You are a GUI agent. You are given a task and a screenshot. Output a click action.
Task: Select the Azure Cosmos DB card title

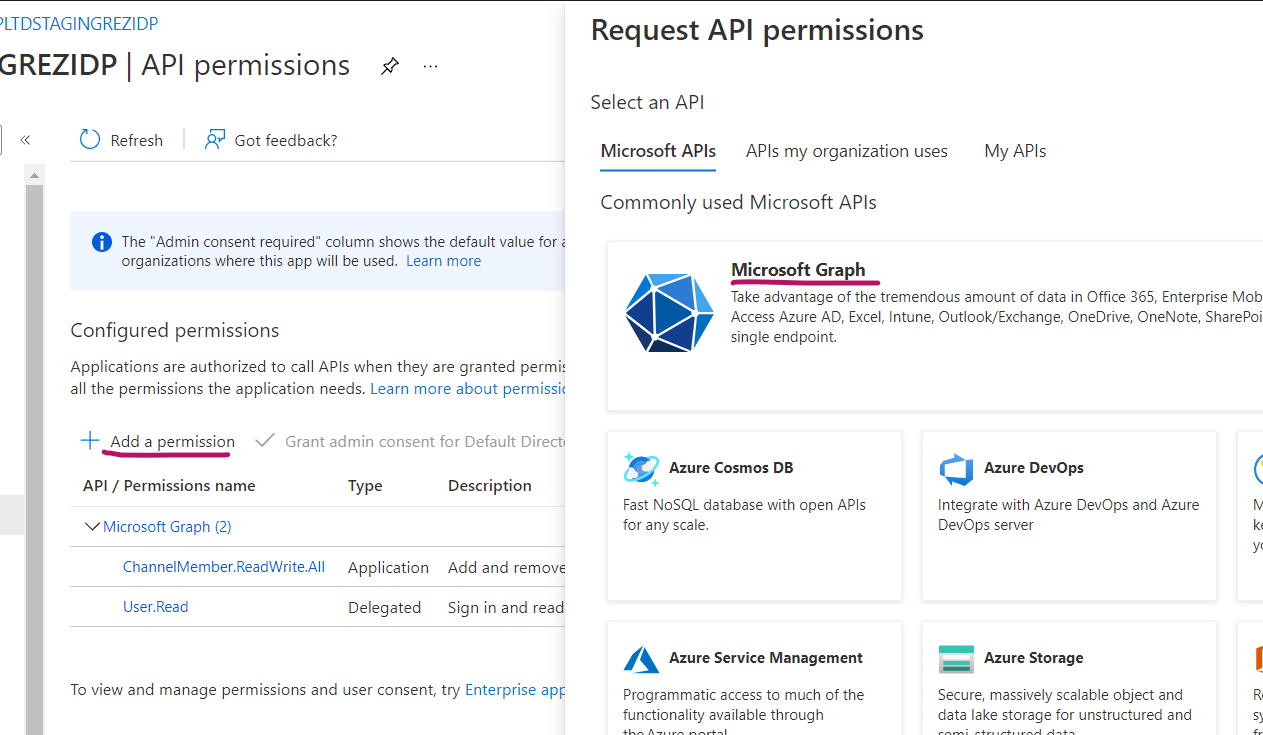coord(731,468)
